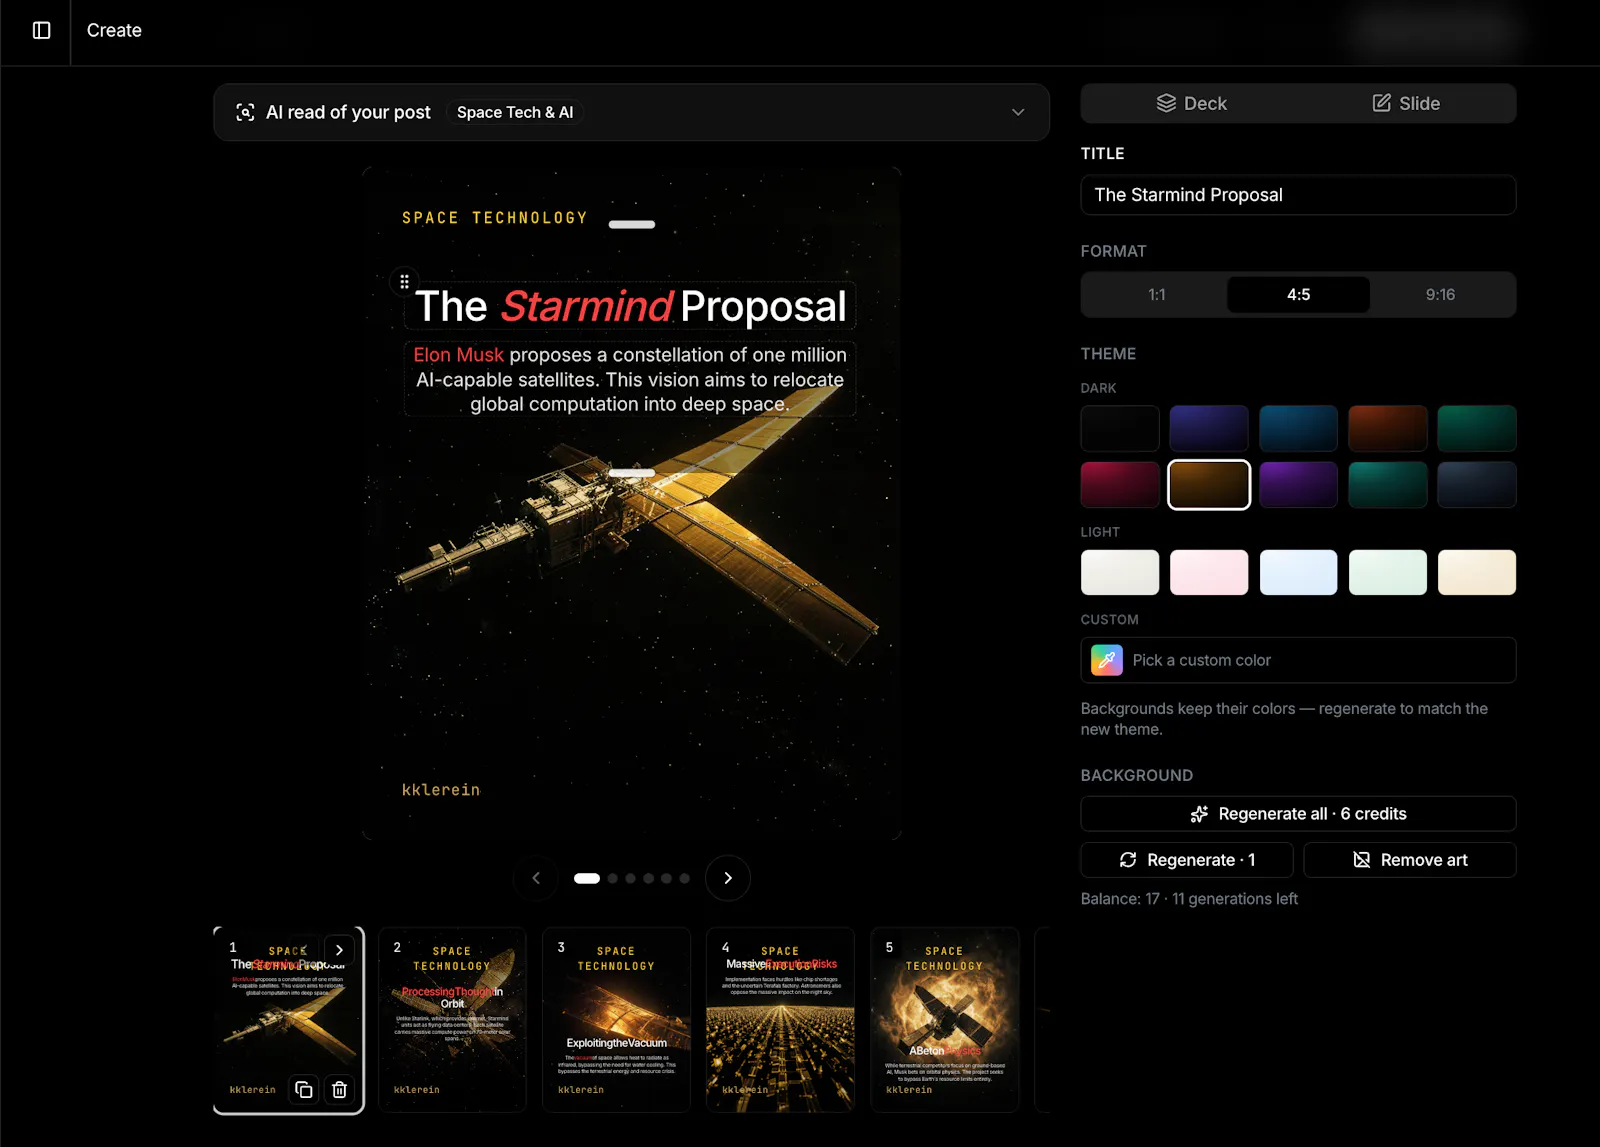Choose the pink light theme swatch

click(1209, 572)
